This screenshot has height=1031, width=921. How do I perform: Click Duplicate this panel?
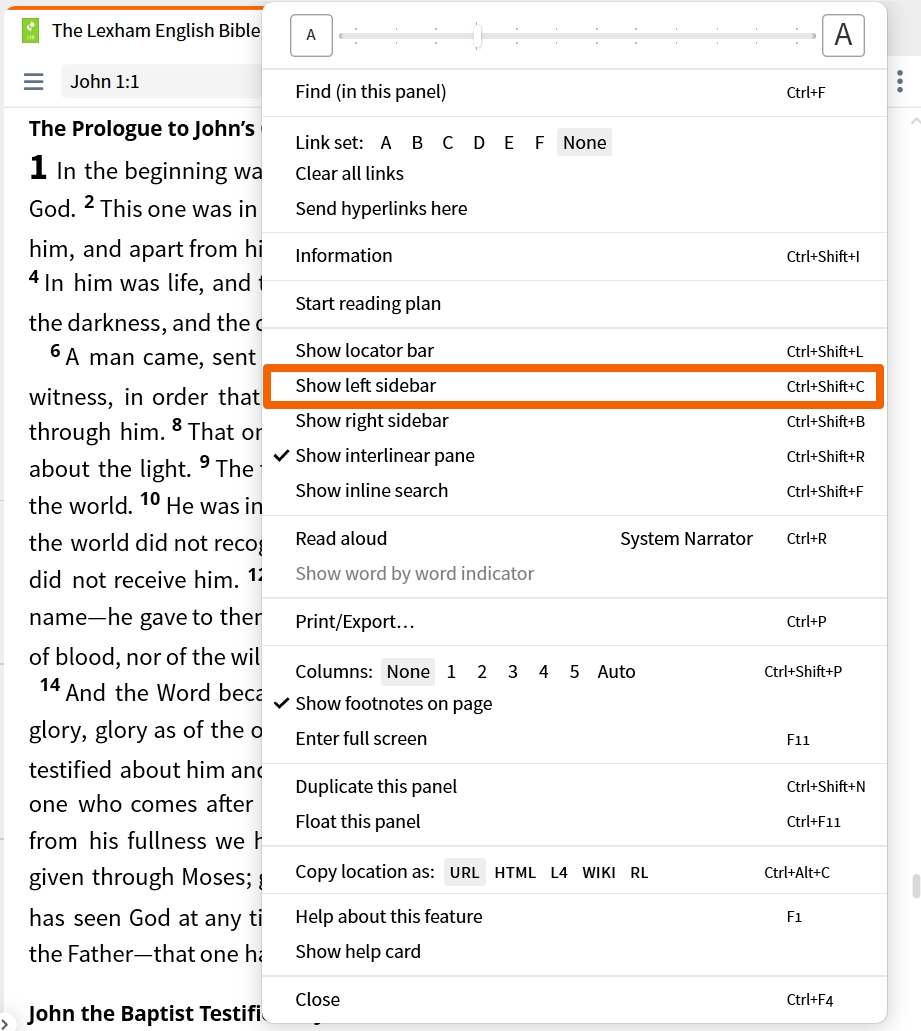click(x=575, y=786)
